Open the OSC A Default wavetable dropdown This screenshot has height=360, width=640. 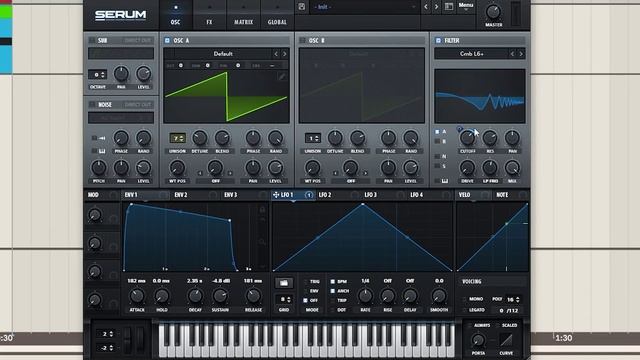coord(223,54)
